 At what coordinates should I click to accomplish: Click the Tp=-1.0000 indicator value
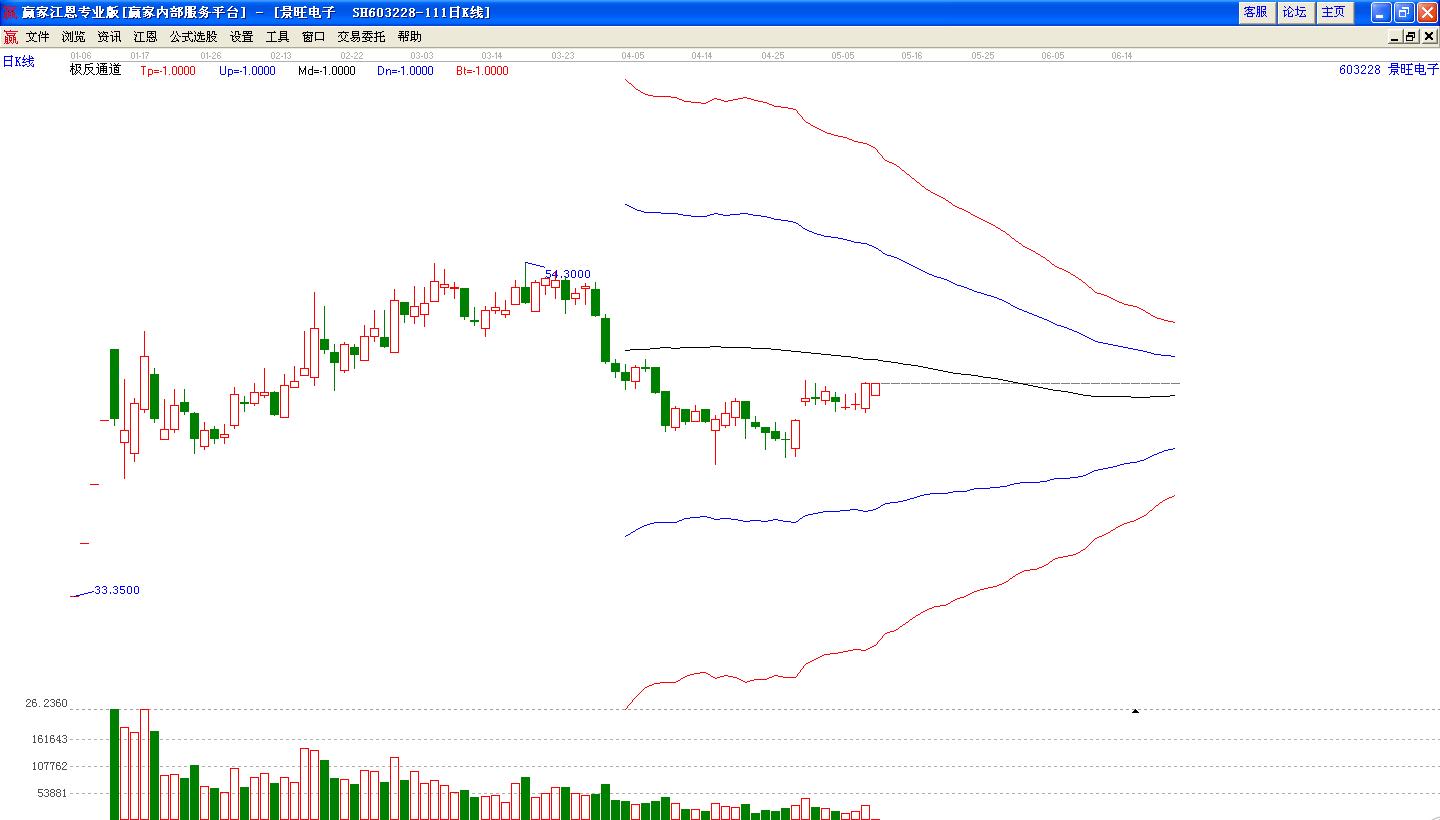168,71
